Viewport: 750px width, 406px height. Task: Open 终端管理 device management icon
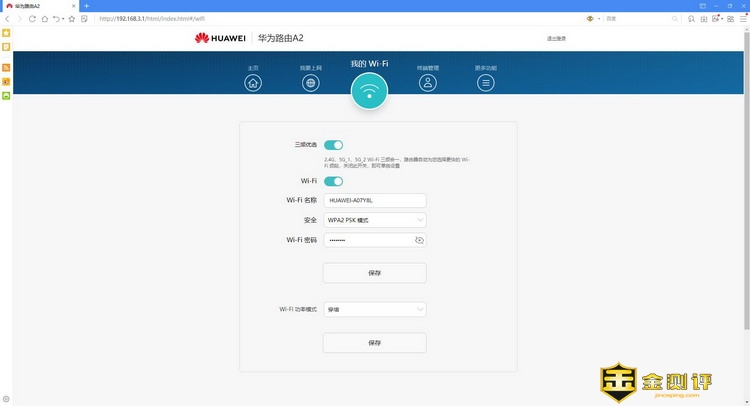(x=428, y=83)
